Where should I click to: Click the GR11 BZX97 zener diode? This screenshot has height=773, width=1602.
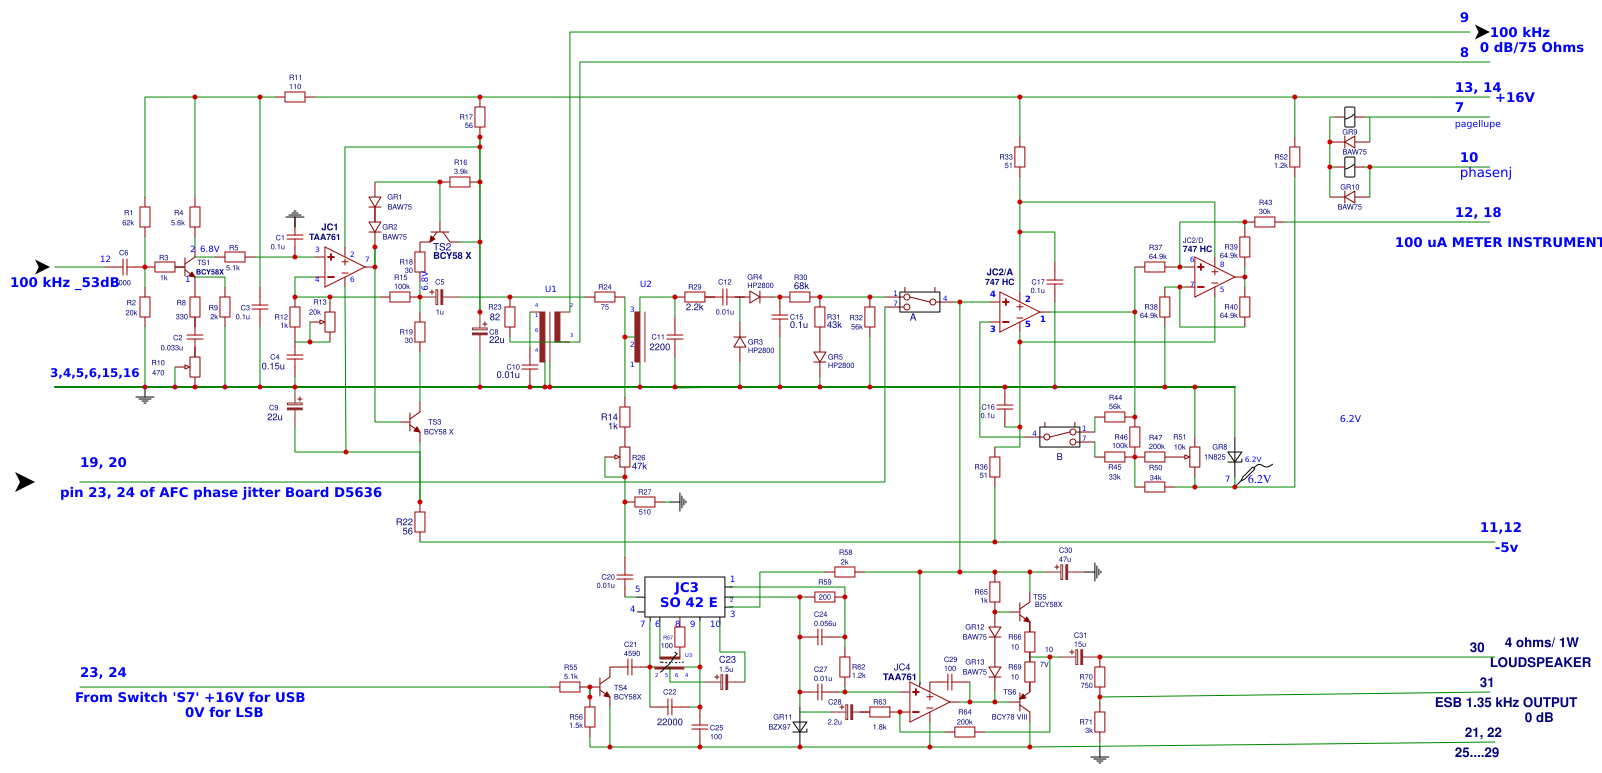point(800,727)
